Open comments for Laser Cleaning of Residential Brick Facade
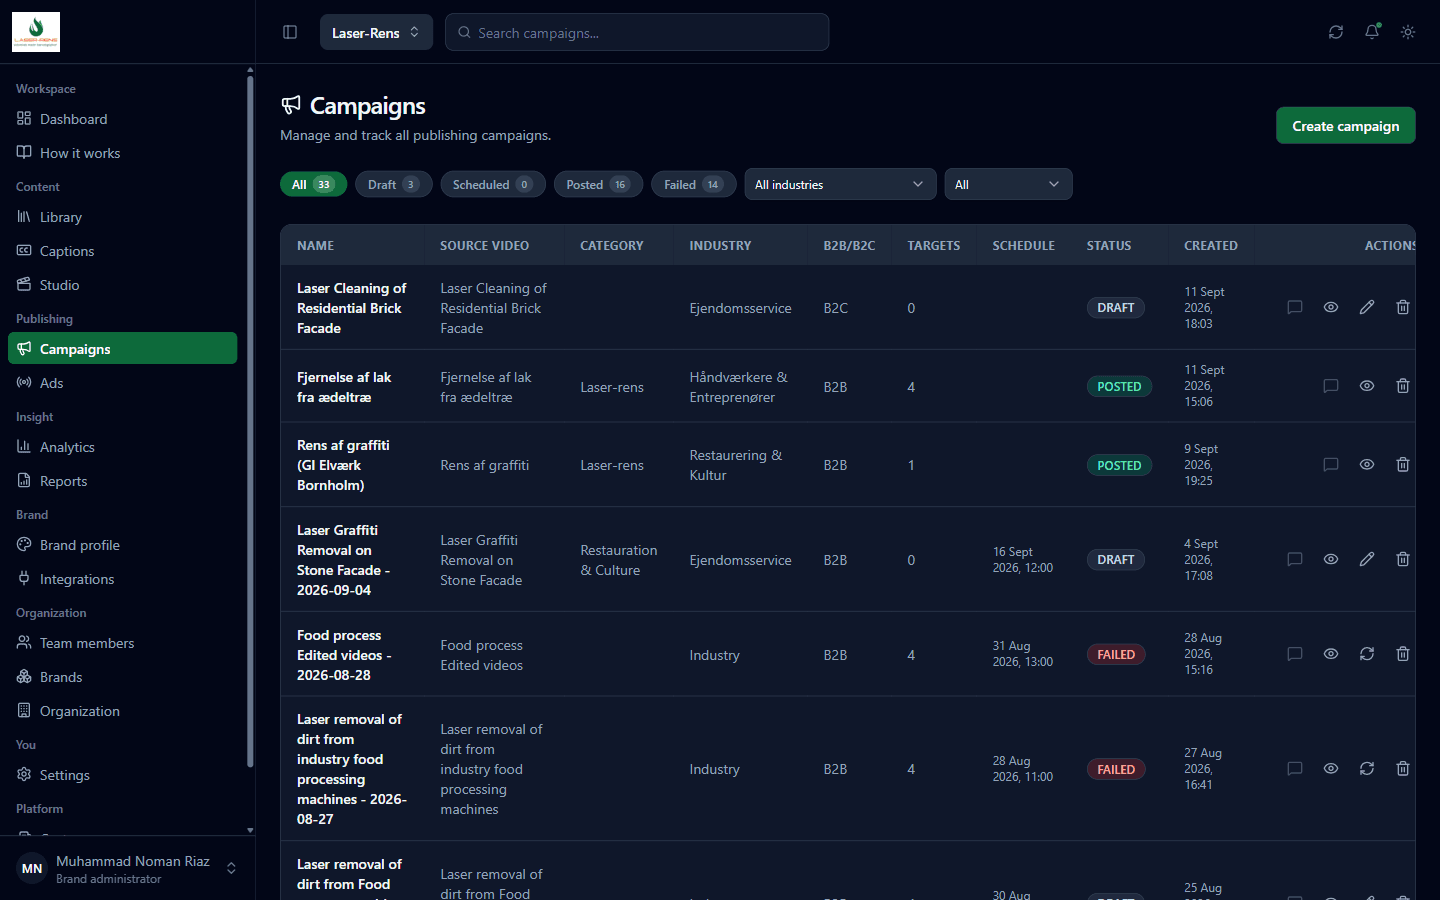This screenshot has width=1440, height=900. point(1295,307)
